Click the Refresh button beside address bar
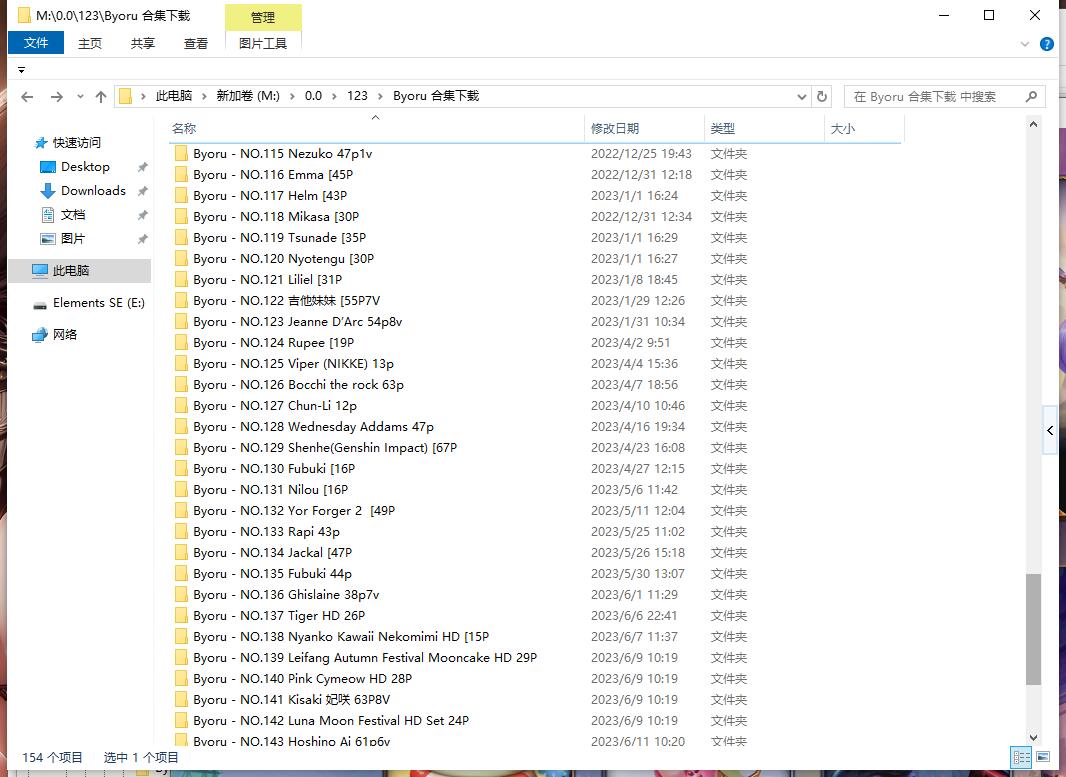 pyautogui.click(x=822, y=97)
